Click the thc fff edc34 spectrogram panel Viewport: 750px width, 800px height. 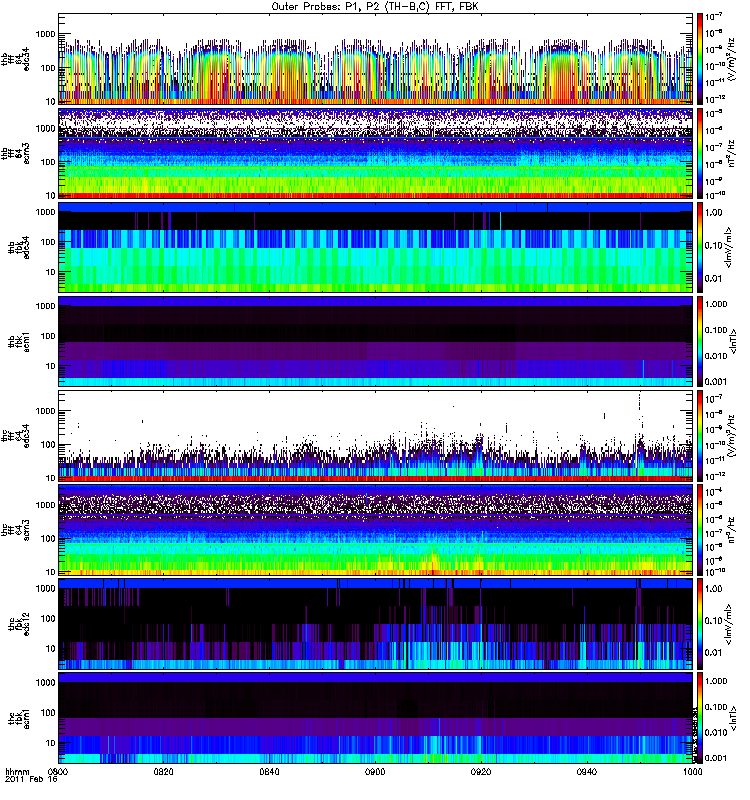pos(375,435)
